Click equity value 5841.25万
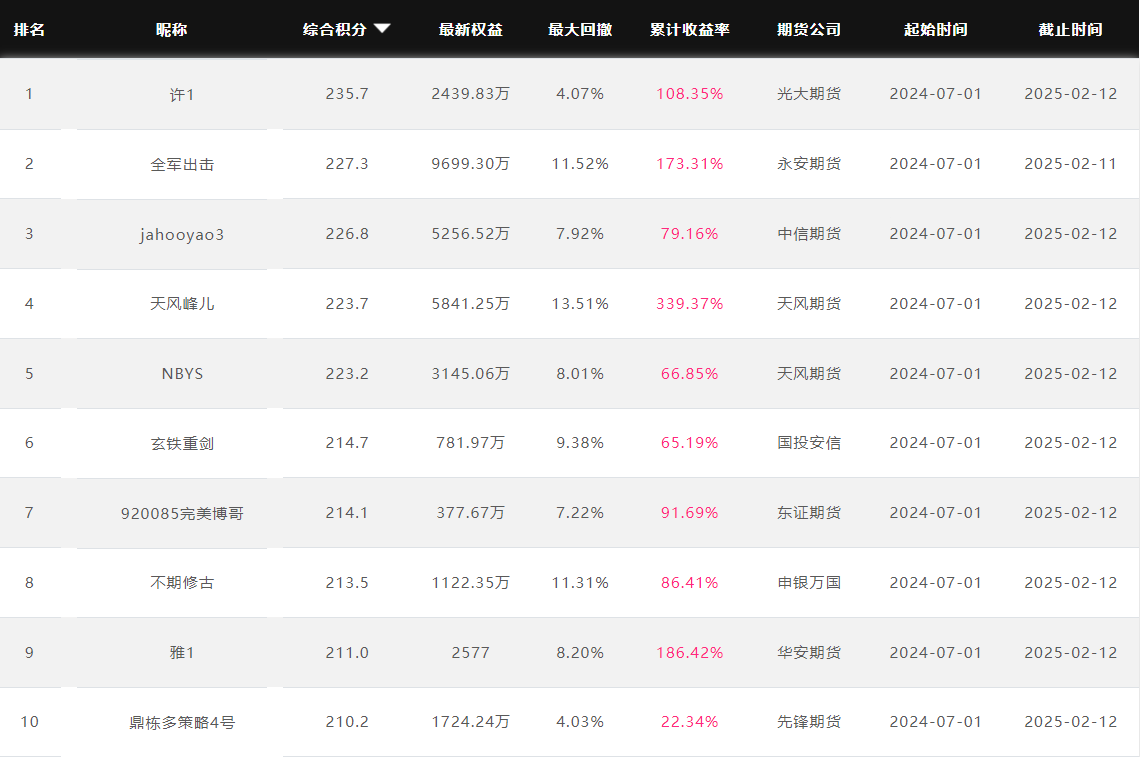The image size is (1140, 757). (470, 303)
